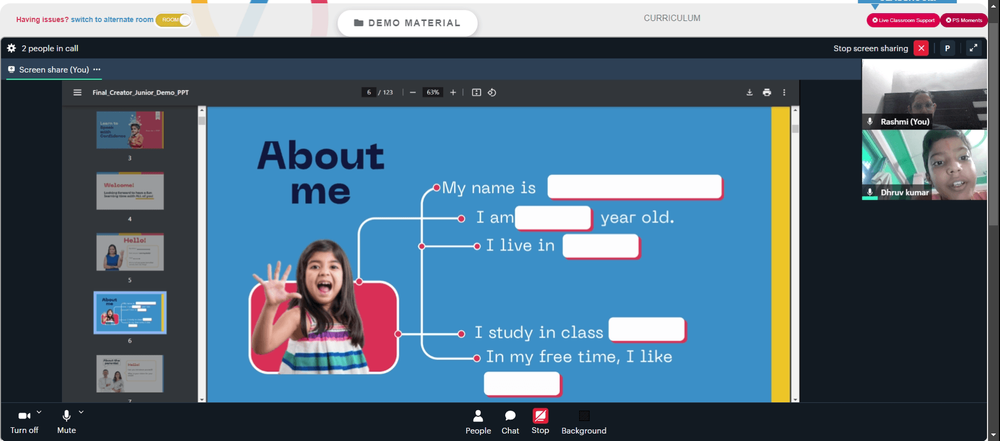Click switch to alternate room link

click(112, 20)
